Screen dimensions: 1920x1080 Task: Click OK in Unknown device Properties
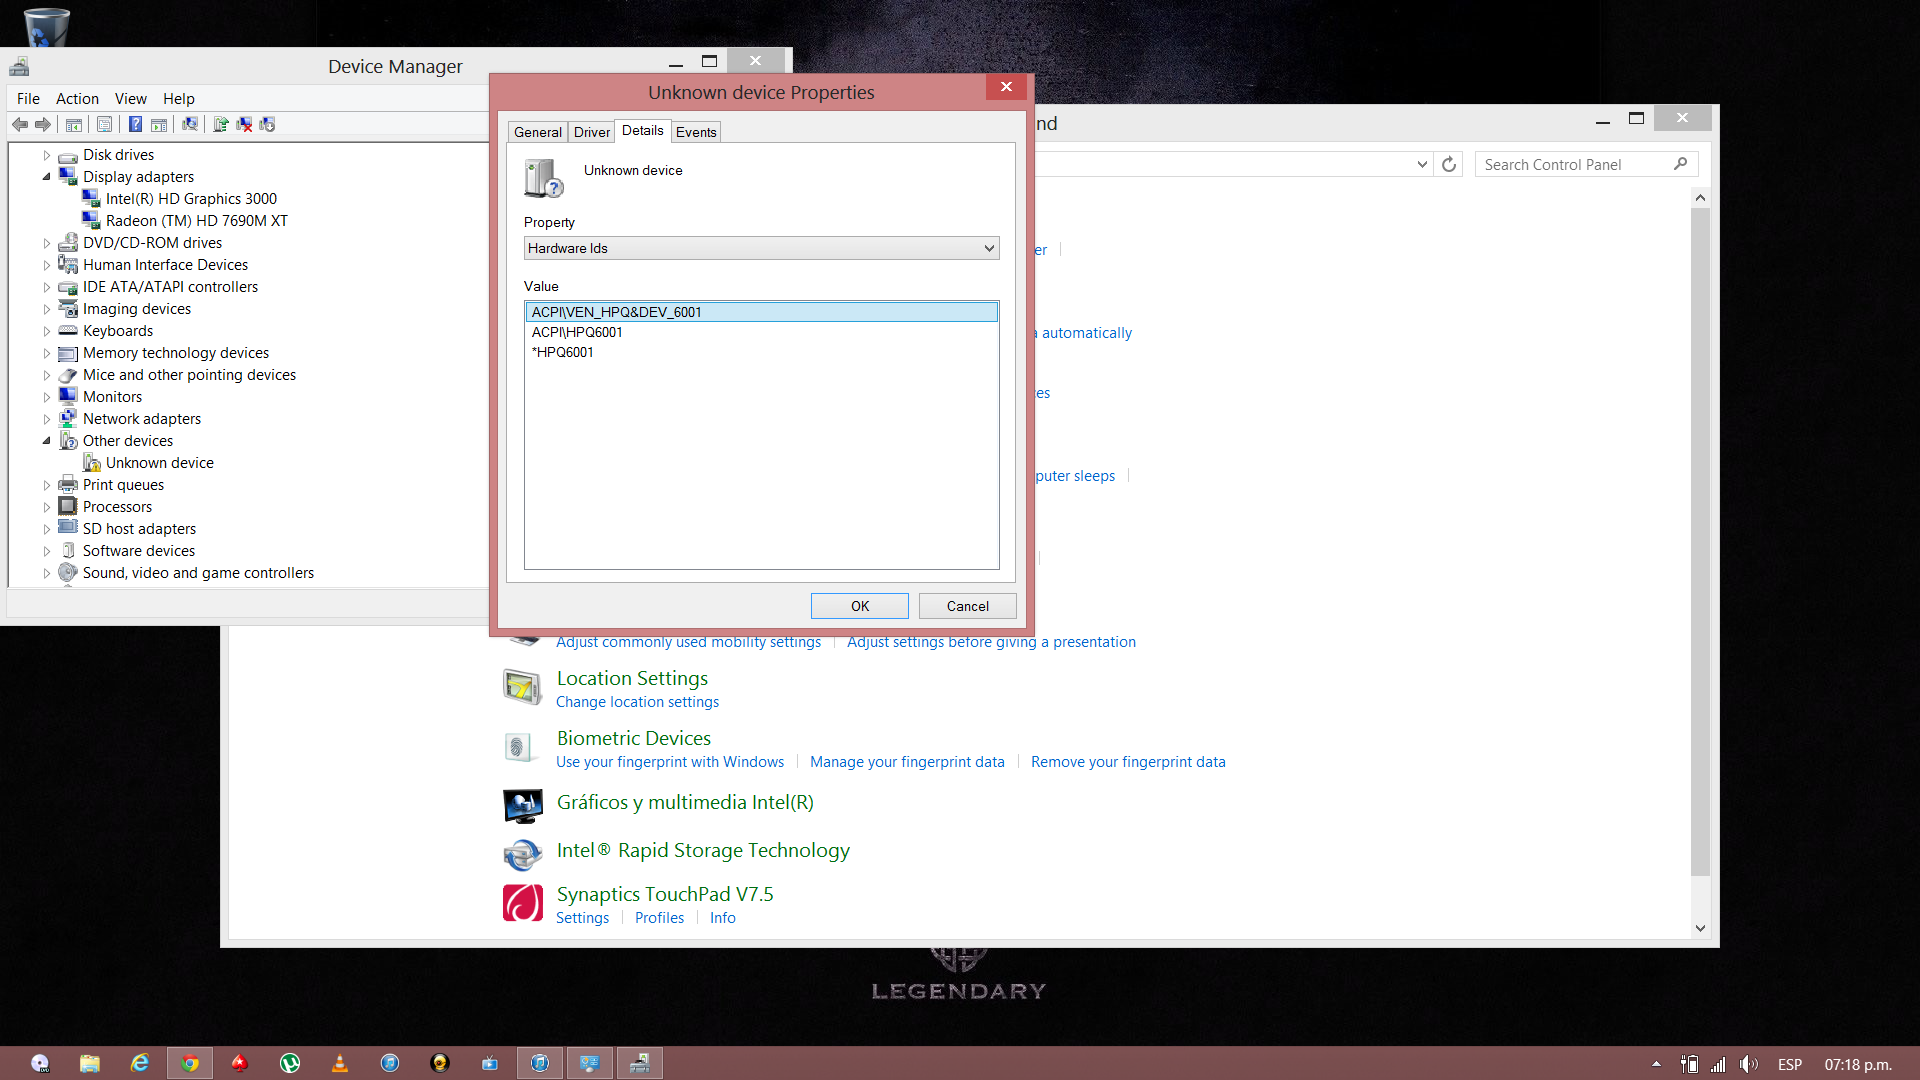click(860, 606)
